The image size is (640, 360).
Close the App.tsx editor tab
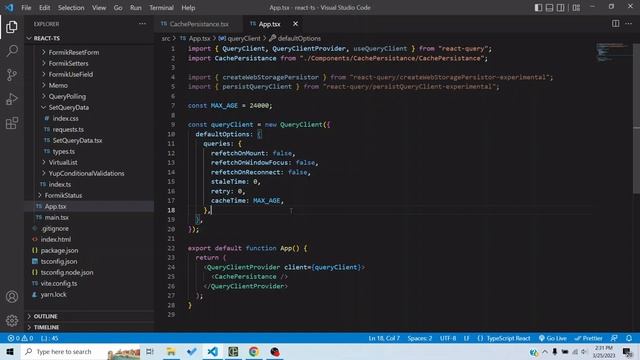tap(295, 24)
